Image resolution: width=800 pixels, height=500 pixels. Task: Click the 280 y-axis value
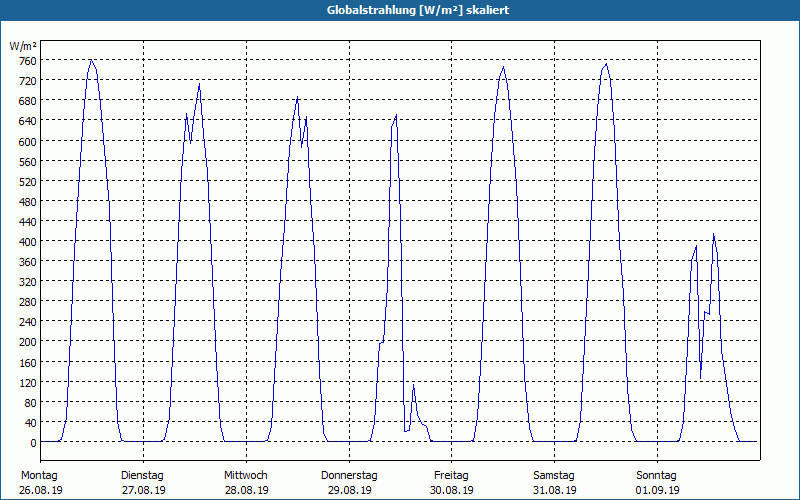point(28,302)
